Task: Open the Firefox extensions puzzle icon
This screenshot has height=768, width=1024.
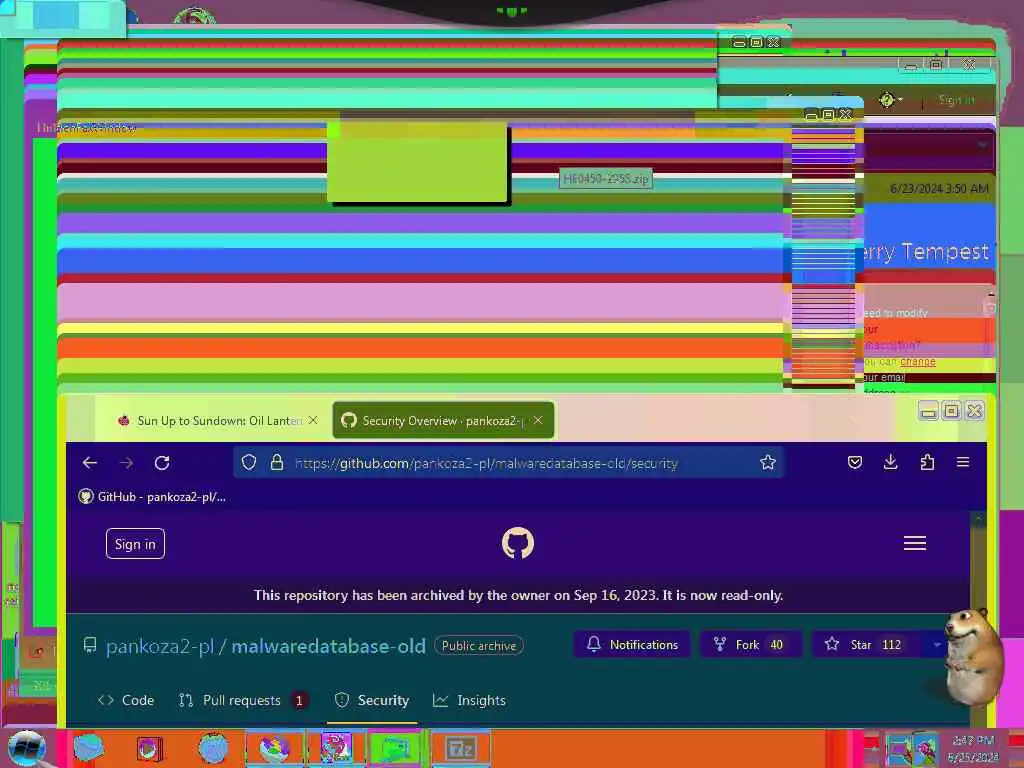Action: (927, 462)
